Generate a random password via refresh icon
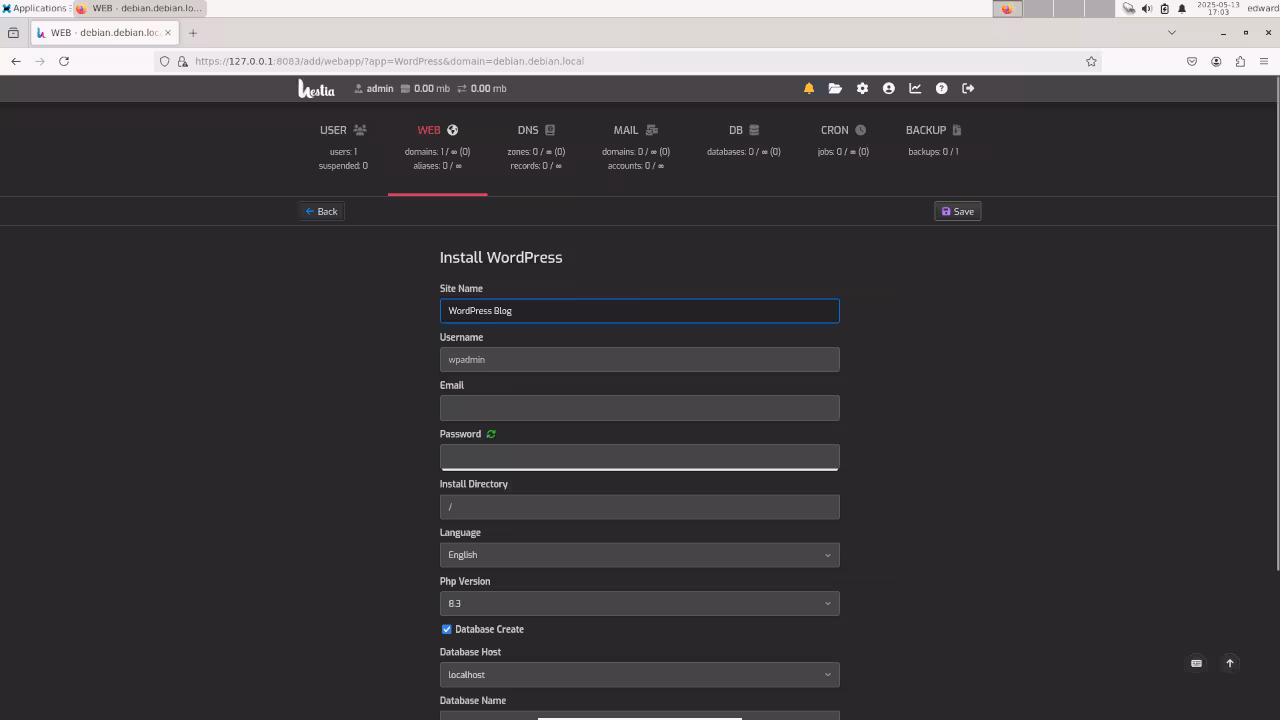Viewport: 1280px width, 720px height. pyautogui.click(x=491, y=434)
